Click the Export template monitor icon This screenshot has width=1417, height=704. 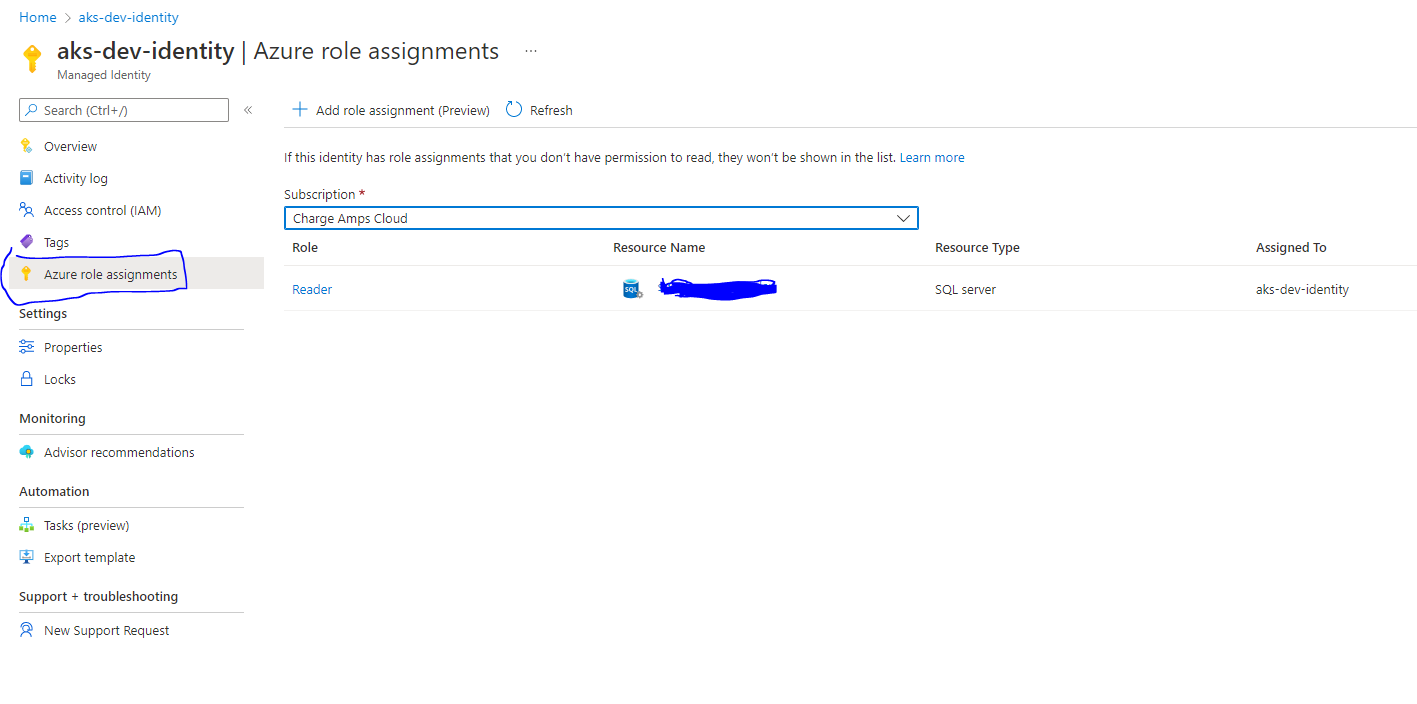click(27, 557)
